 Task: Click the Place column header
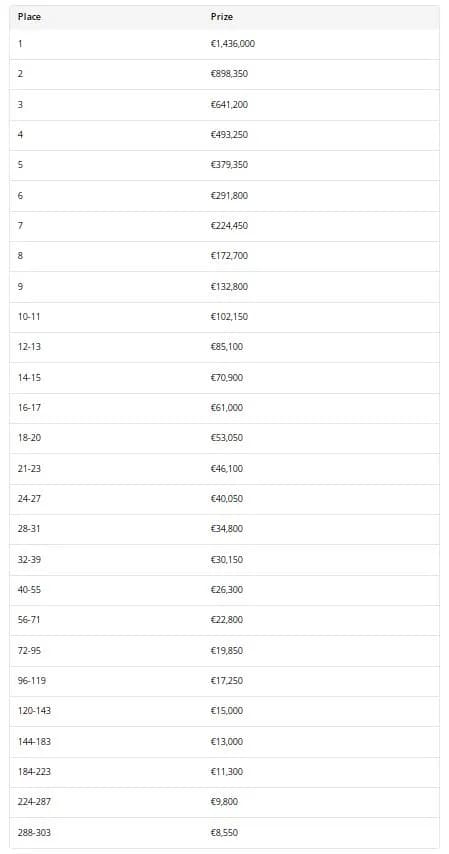29,17
